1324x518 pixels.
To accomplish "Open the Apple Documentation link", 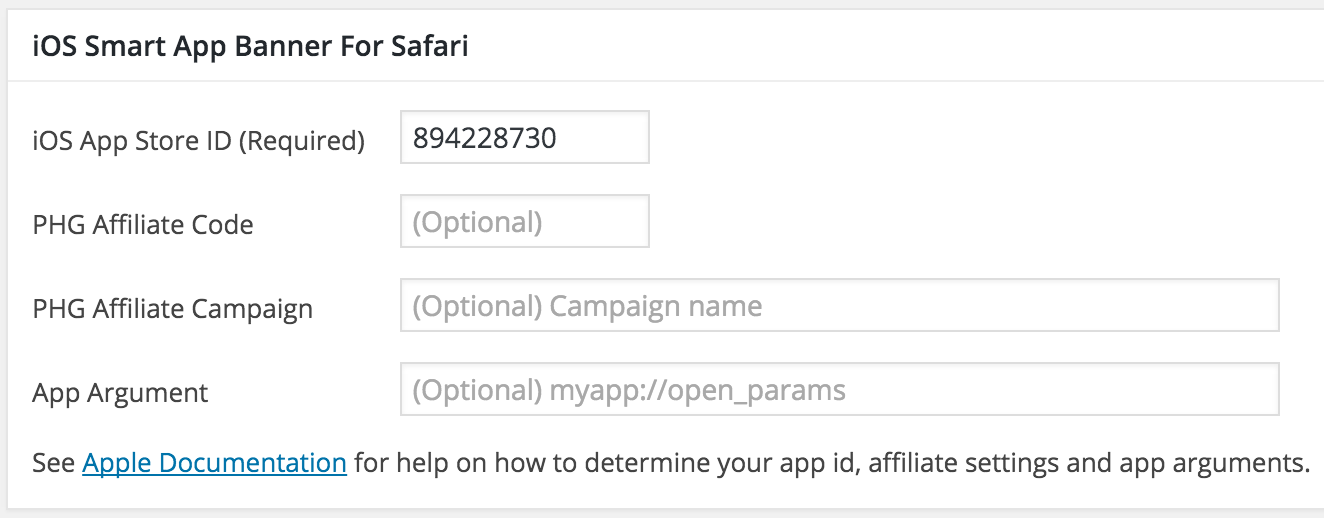I will click(214, 463).
